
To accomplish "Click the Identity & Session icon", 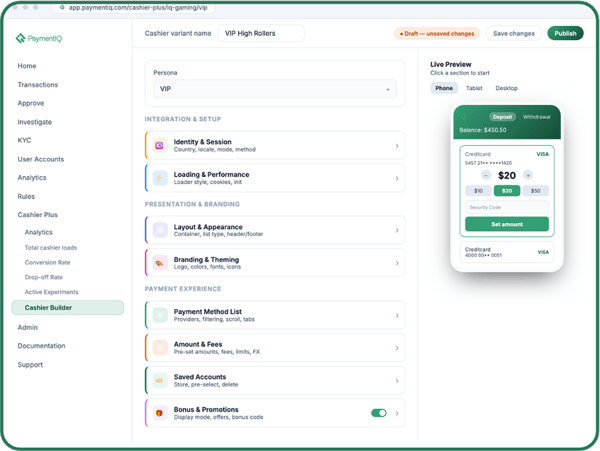I will pos(160,145).
